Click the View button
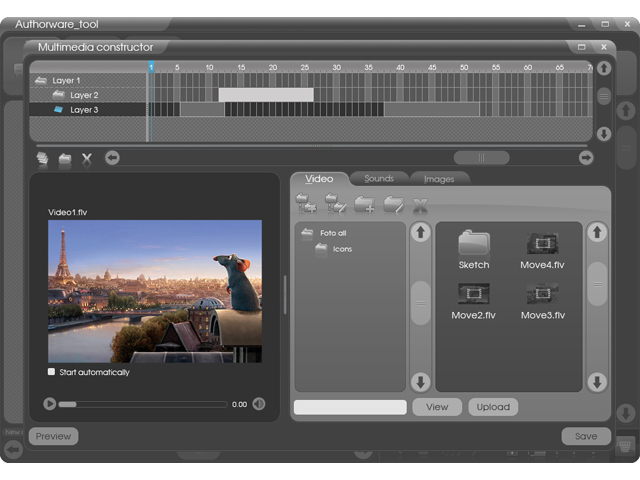The image size is (640, 480). click(x=437, y=407)
